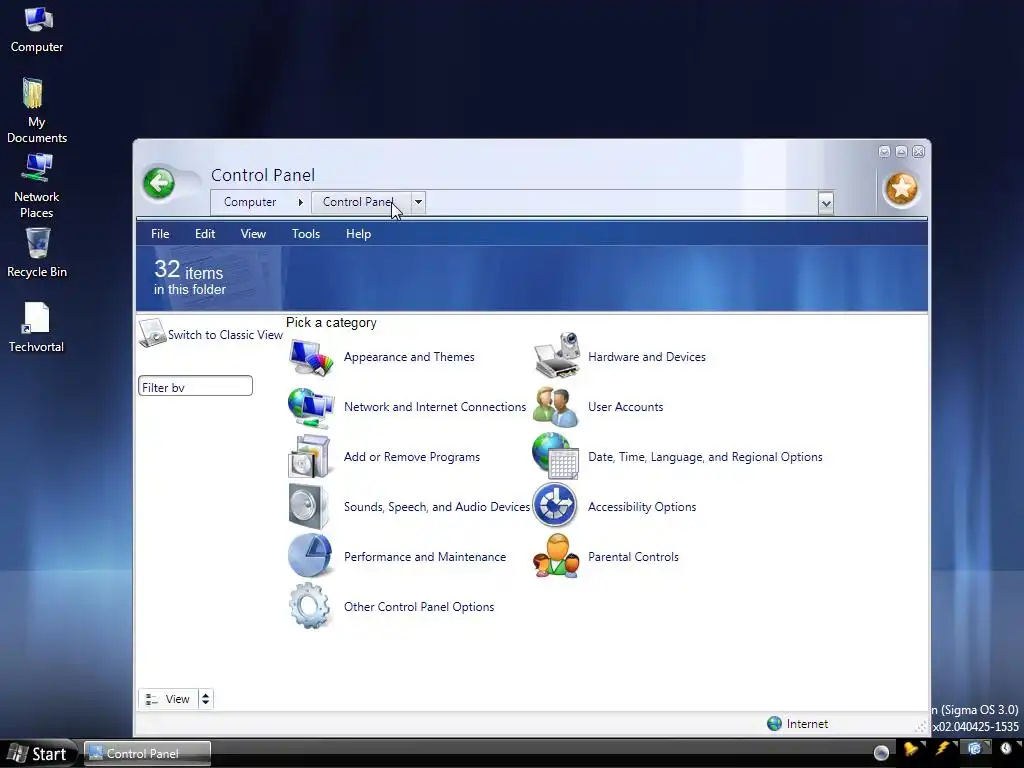Viewport: 1024px width, 768px height.
Task: Open Network and Internet Connections link
Action: coord(435,407)
